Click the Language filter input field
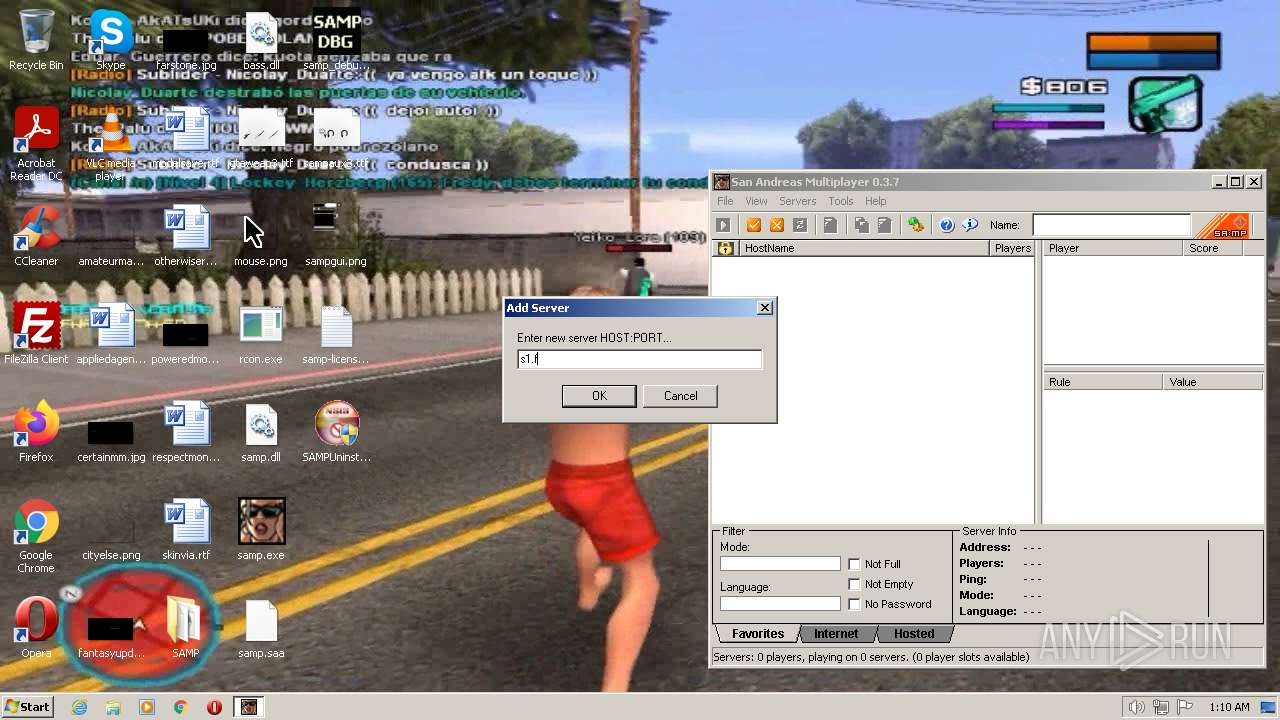Screen dimensions: 1280x720 tap(780, 604)
